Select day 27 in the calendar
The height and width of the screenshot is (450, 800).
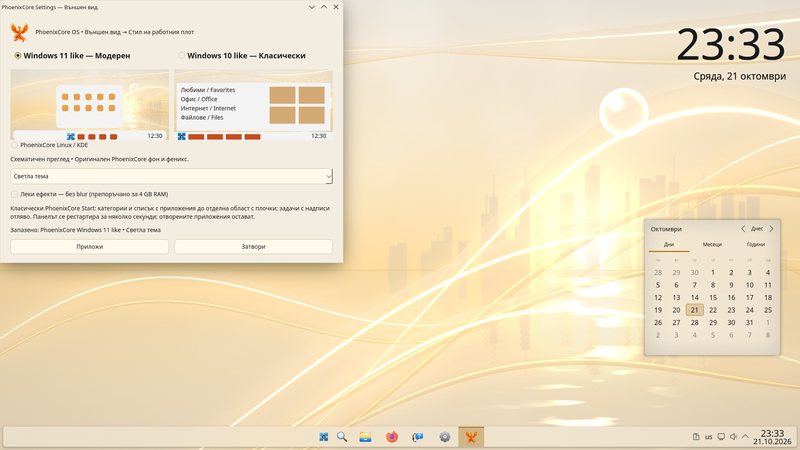pos(676,322)
